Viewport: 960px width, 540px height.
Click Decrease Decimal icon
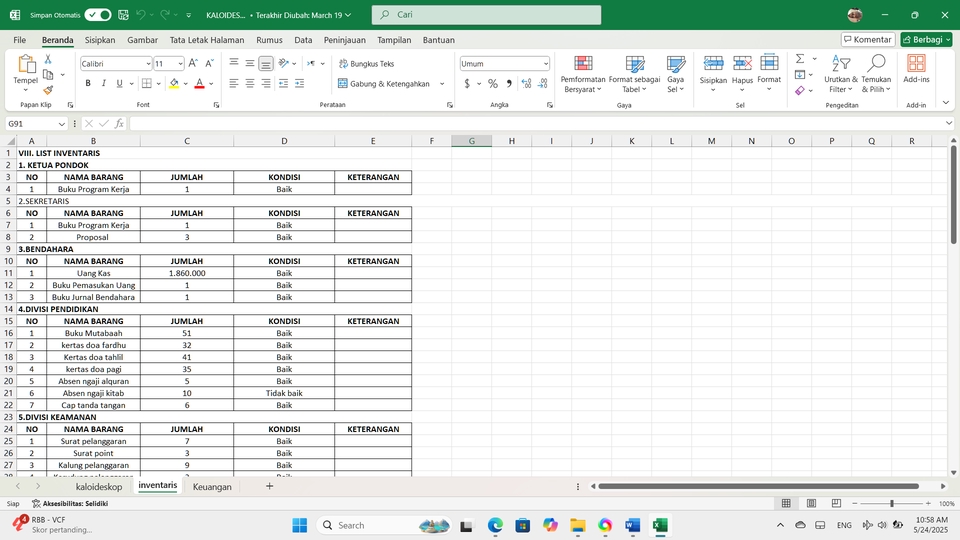(542, 84)
